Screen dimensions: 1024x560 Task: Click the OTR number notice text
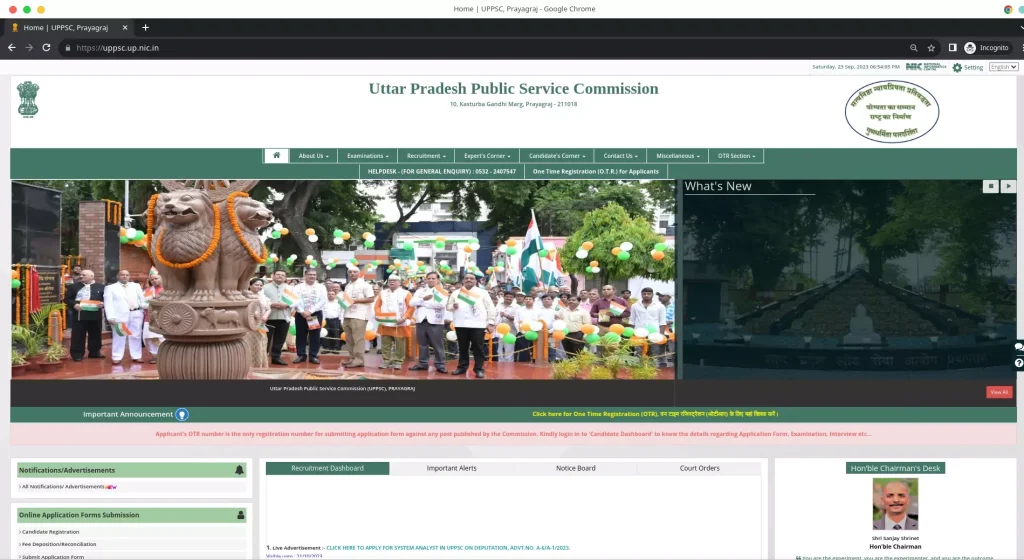[513, 434]
